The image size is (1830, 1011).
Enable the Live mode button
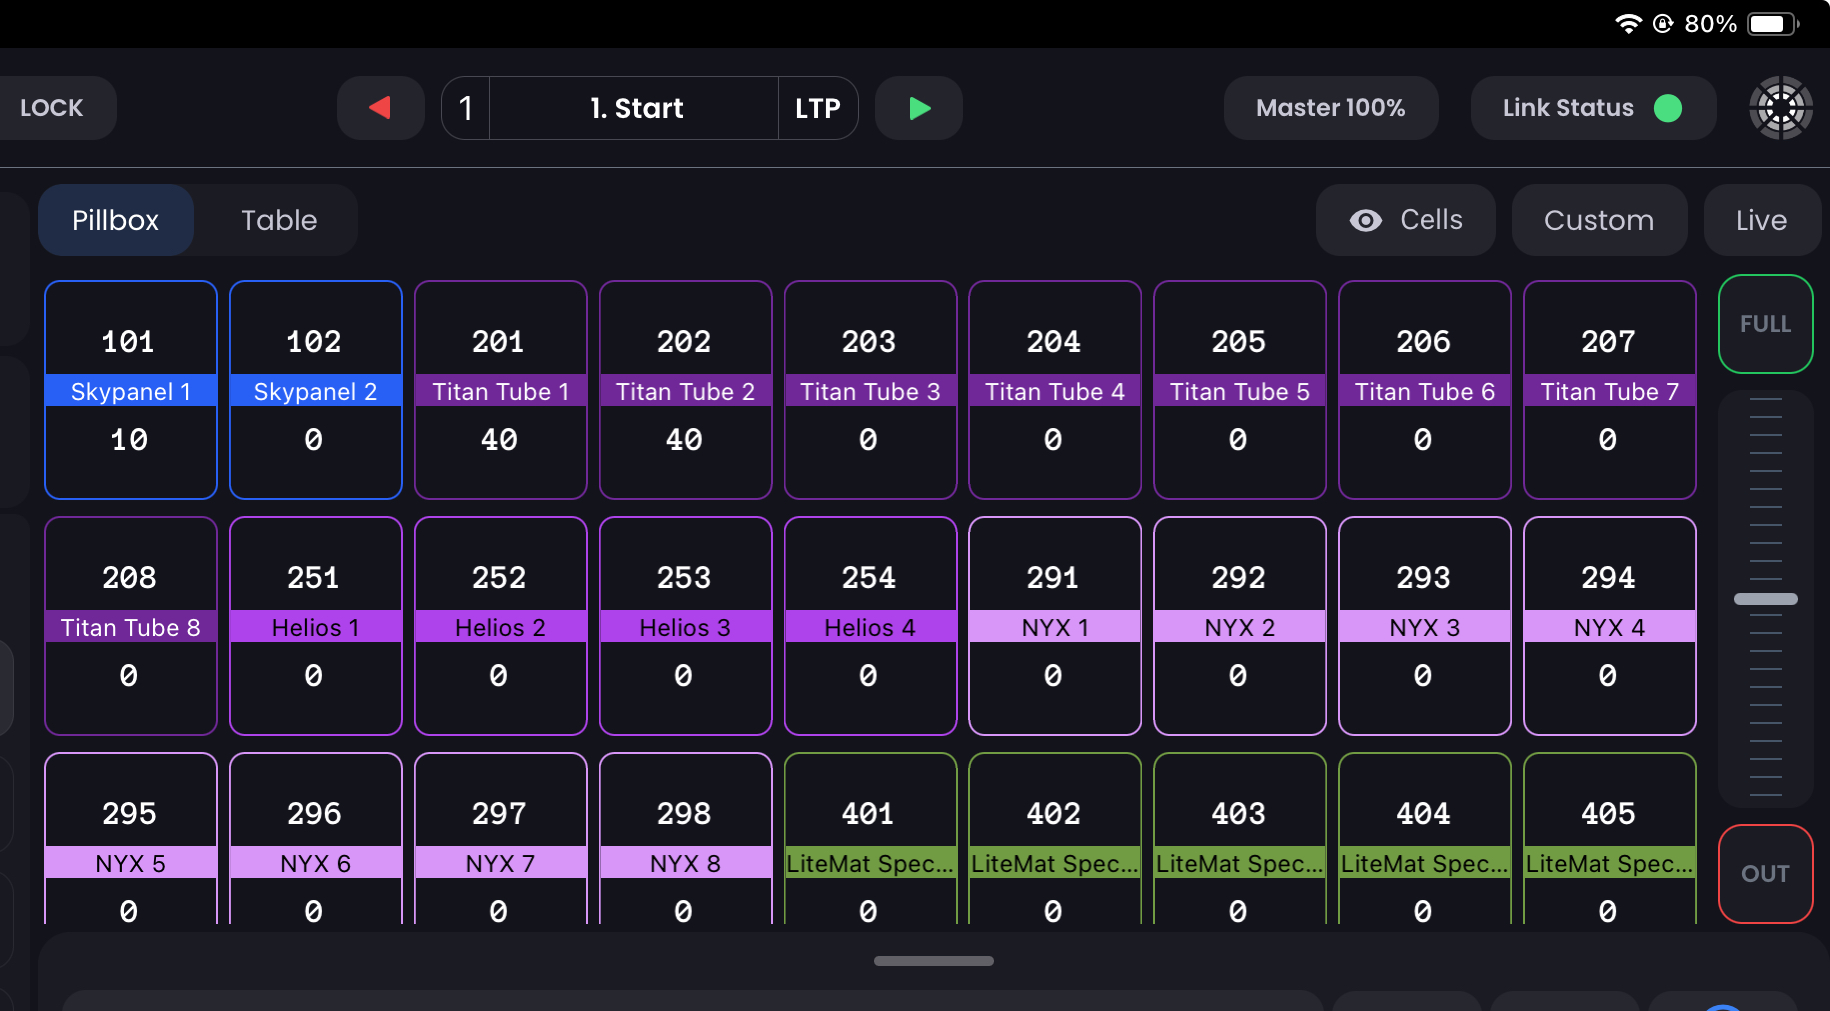1760,220
